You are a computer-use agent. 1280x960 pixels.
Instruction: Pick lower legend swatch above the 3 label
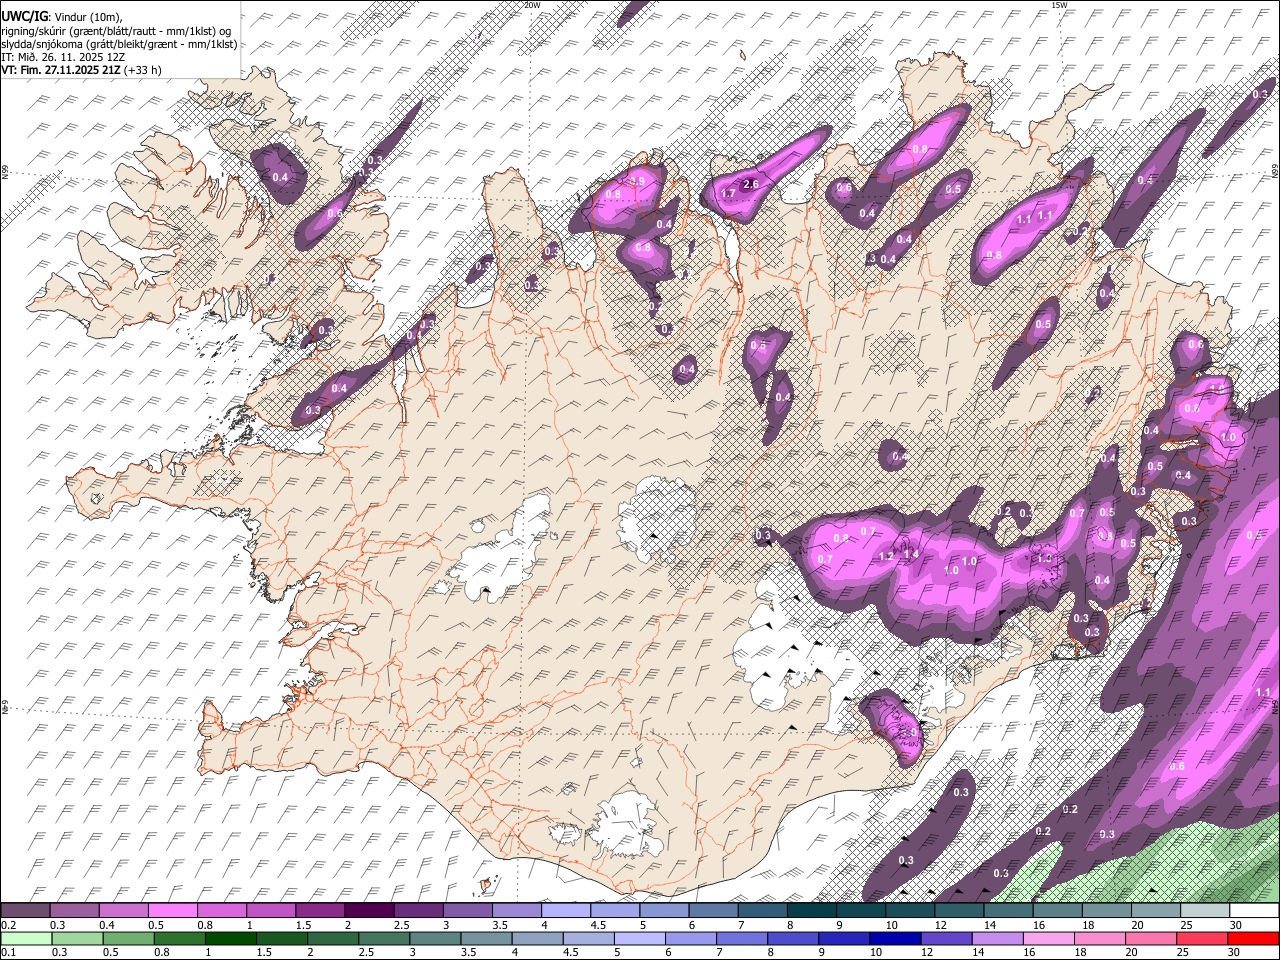coord(434,938)
